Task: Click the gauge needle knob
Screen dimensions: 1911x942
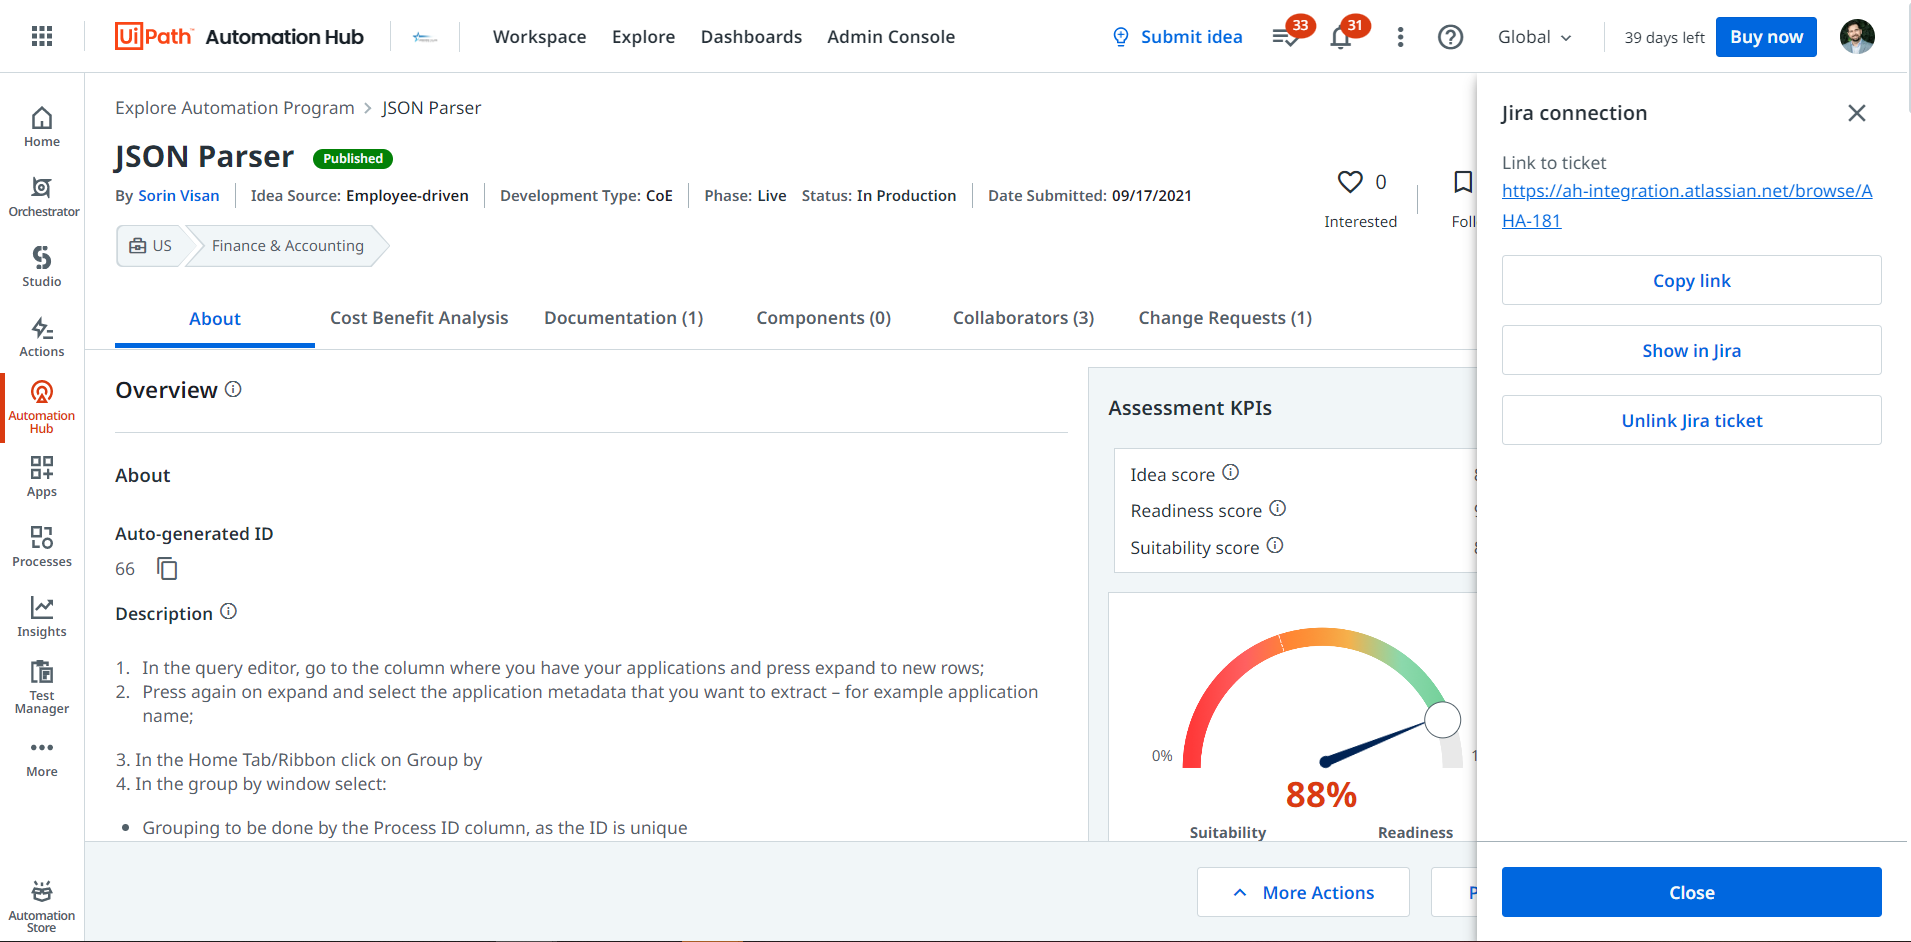Action: [1442, 719]
